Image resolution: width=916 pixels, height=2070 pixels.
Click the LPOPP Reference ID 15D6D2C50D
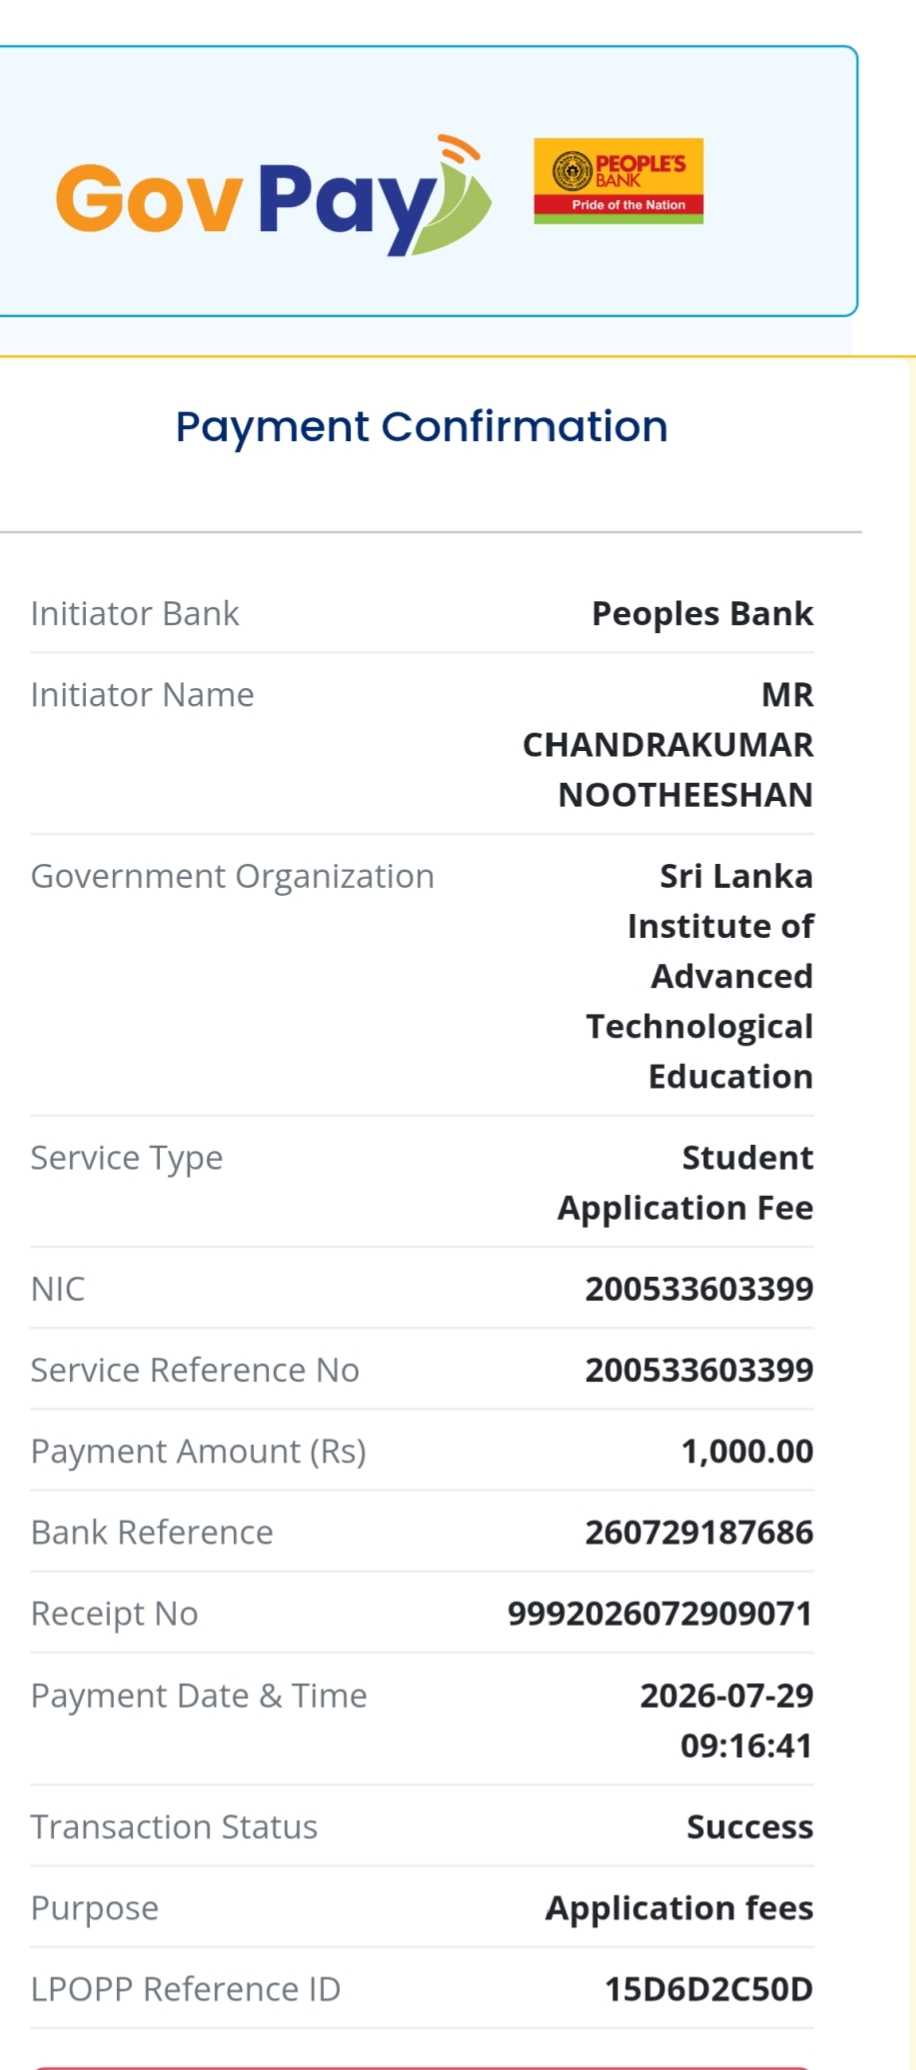pyautogui.click(x=709, y=1989)
